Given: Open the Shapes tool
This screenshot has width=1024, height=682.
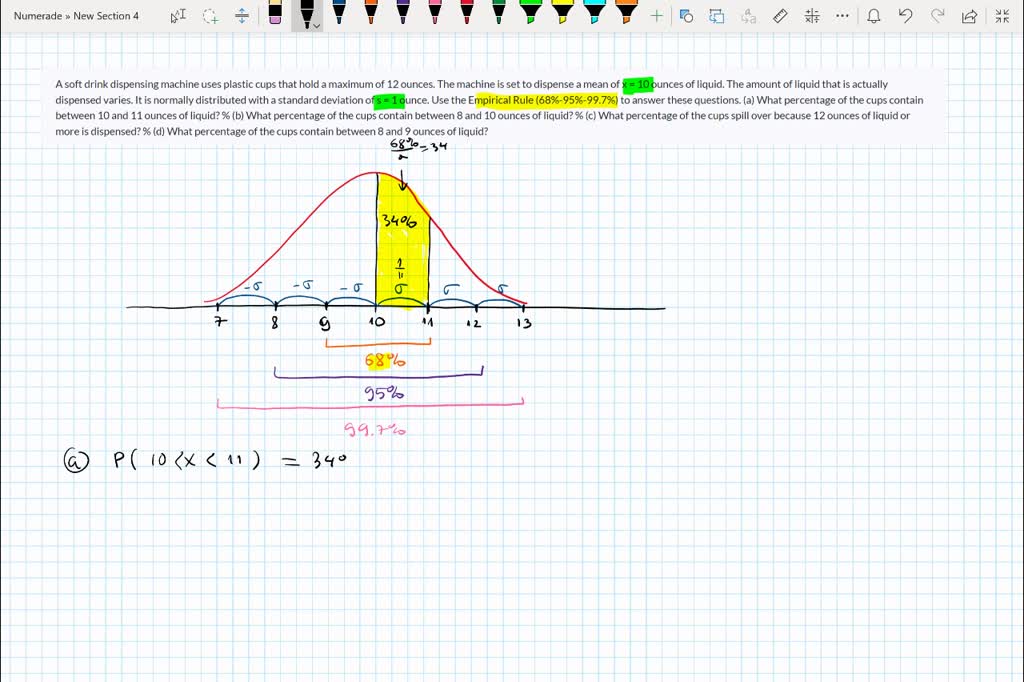Looking at the screenshot, I should [x=686, y=16].
